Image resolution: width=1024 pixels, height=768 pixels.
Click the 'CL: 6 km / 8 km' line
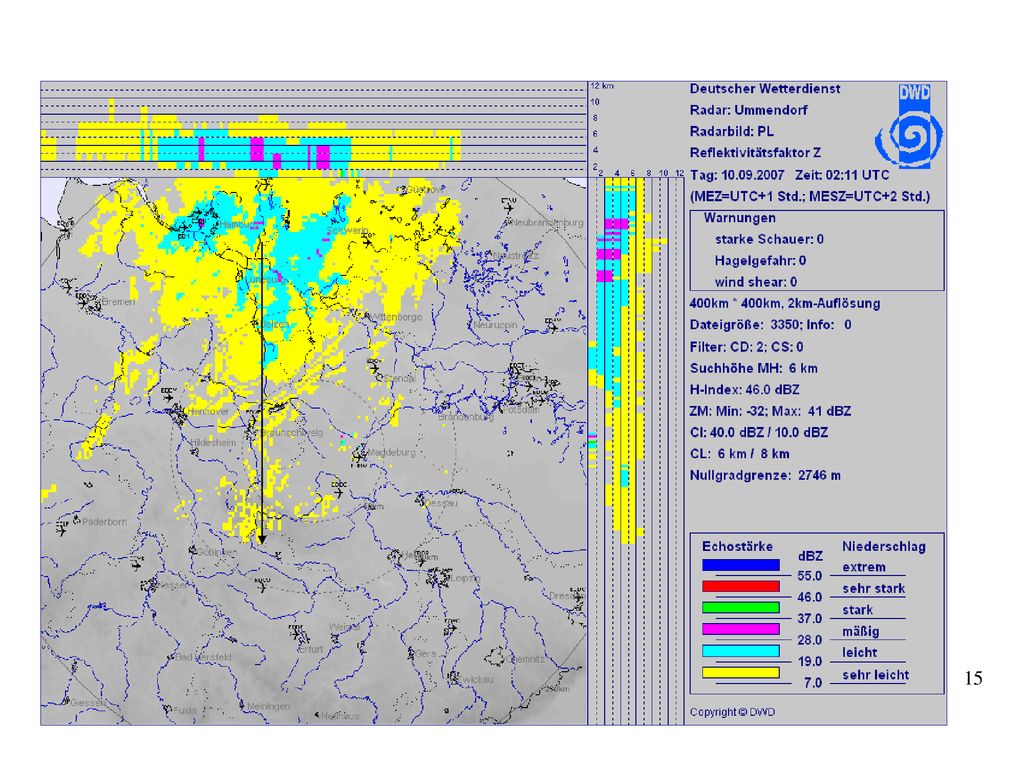(x=739, y=454)
